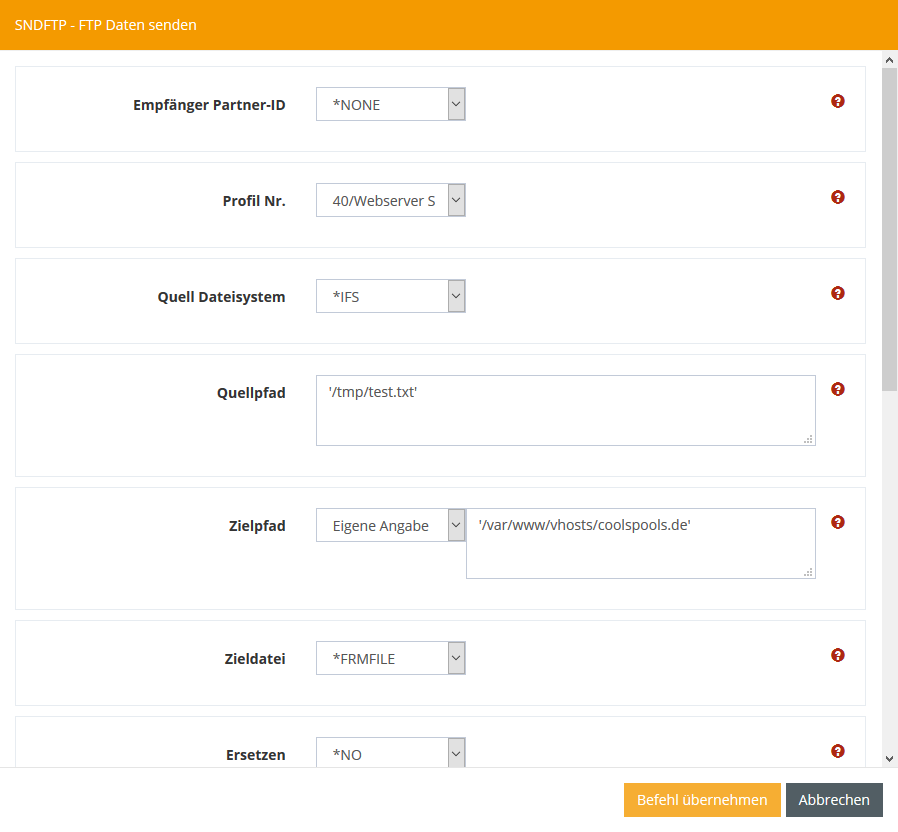This screenshot has height=832, width=898.
Task: Click the Quellpfad textarea resize handle
Action: click(809, 439)
